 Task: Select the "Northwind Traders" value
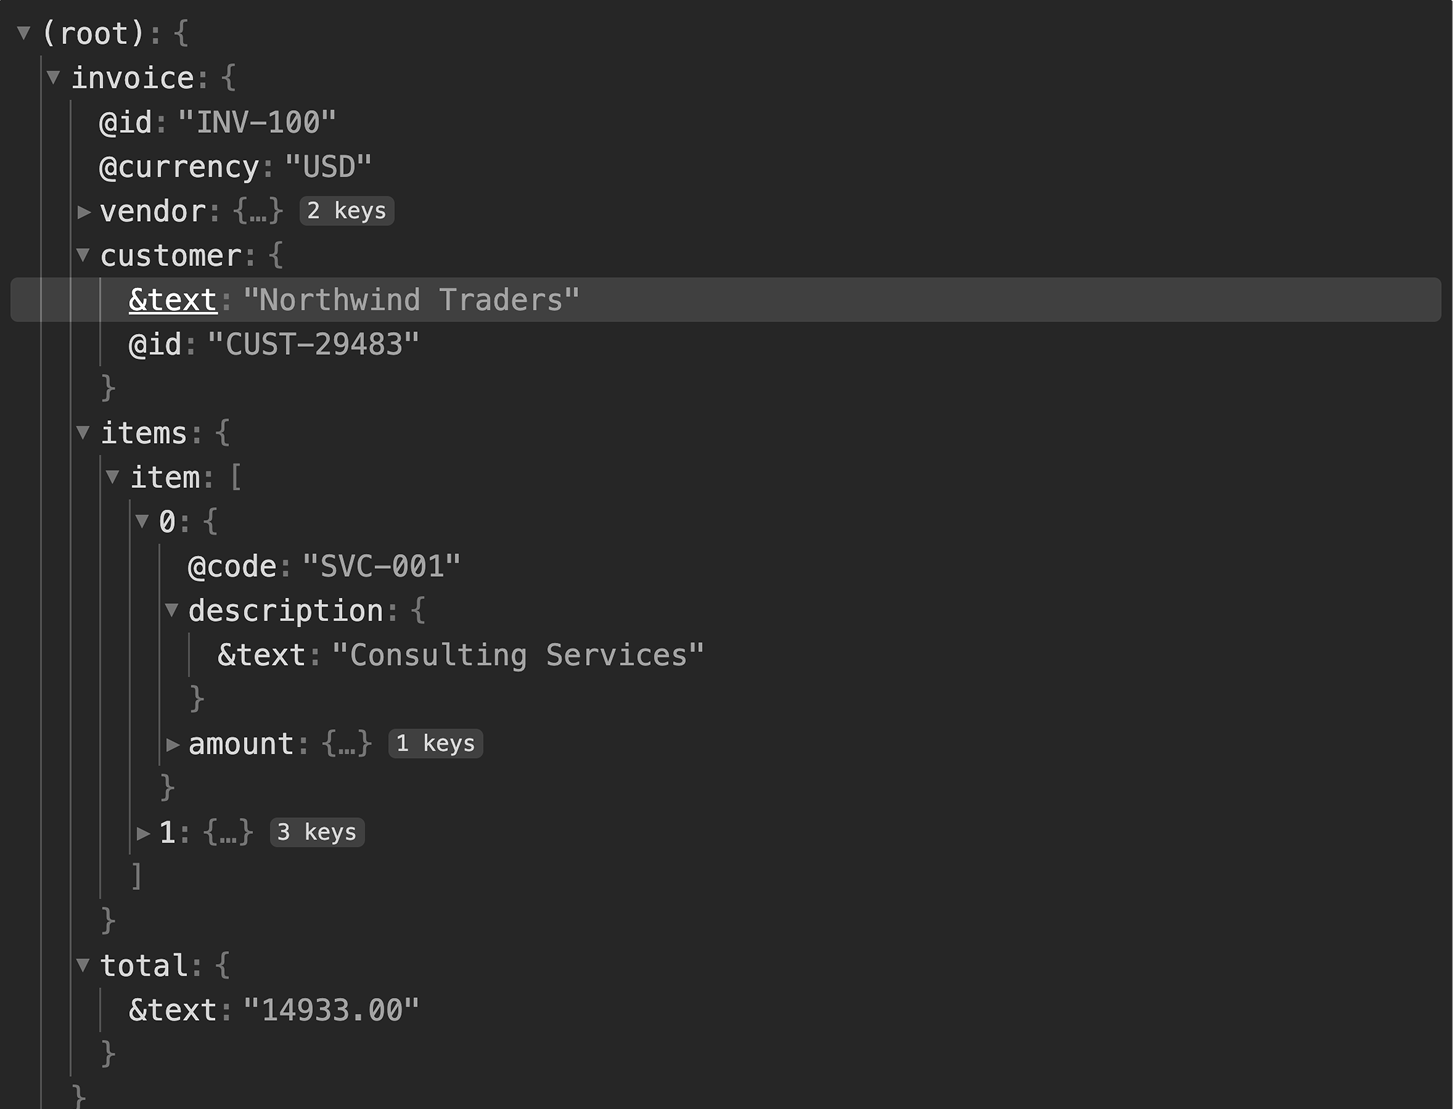point(411,300)
